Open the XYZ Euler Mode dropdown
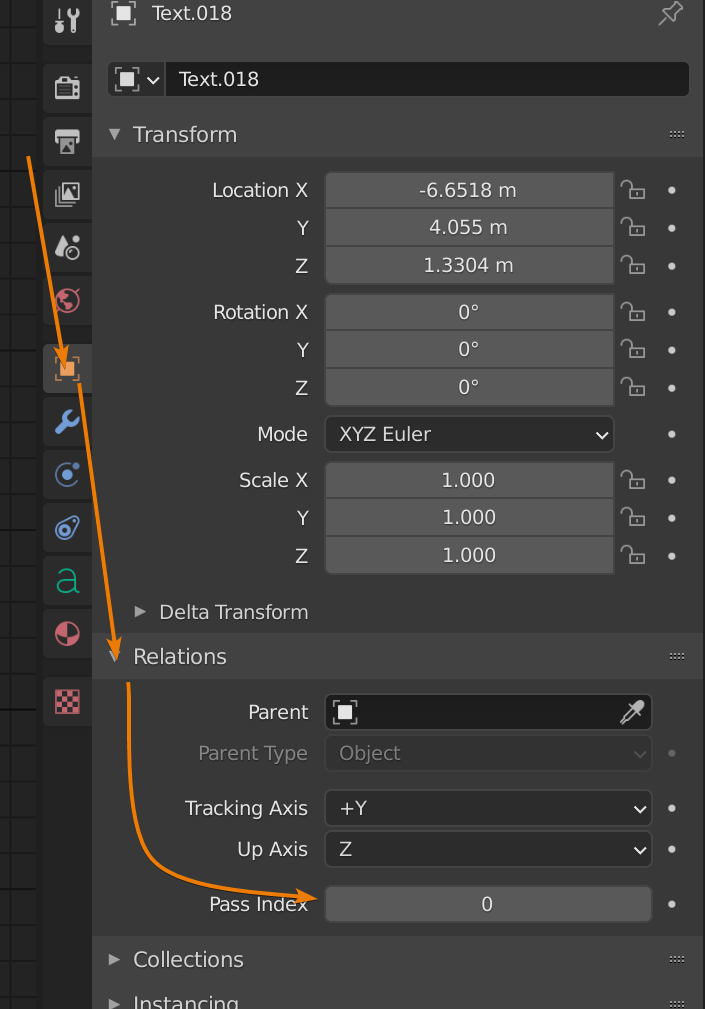This screenshot has height=1009, width=705. click(x=469, y=434)
